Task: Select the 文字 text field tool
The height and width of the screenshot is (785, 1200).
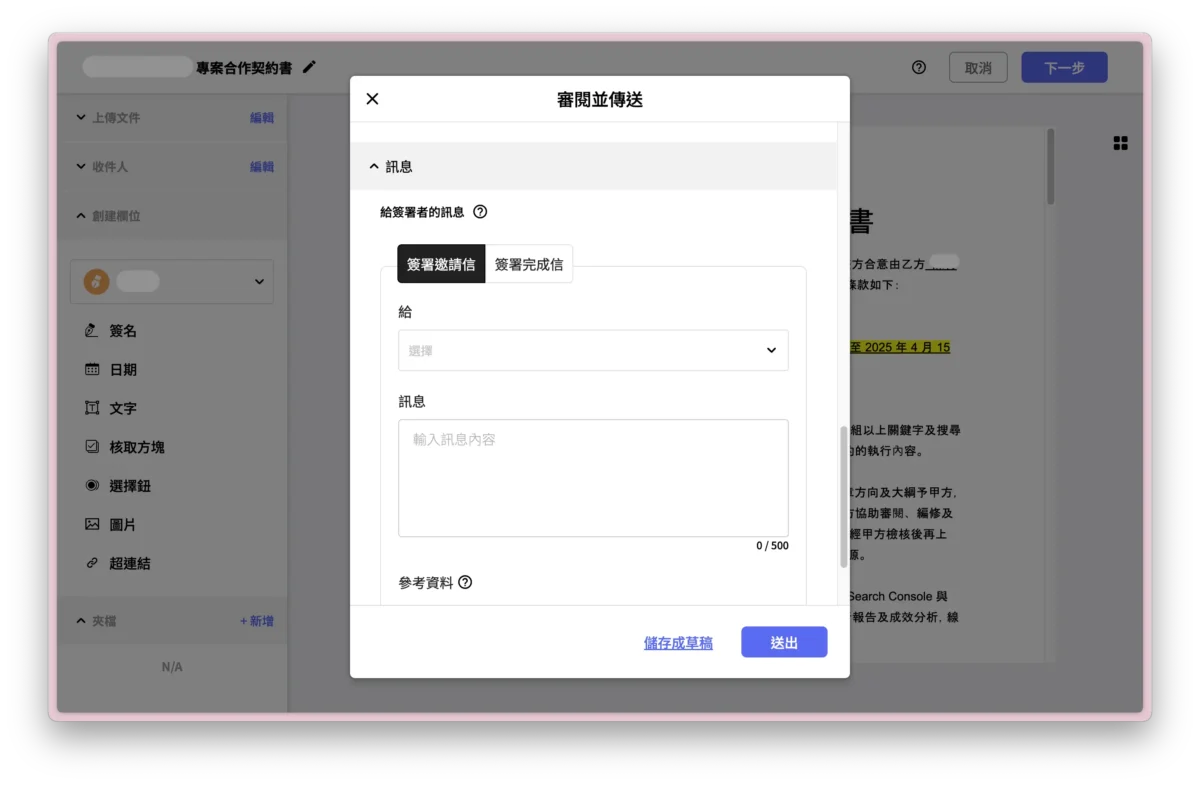Action: [122, 408]
